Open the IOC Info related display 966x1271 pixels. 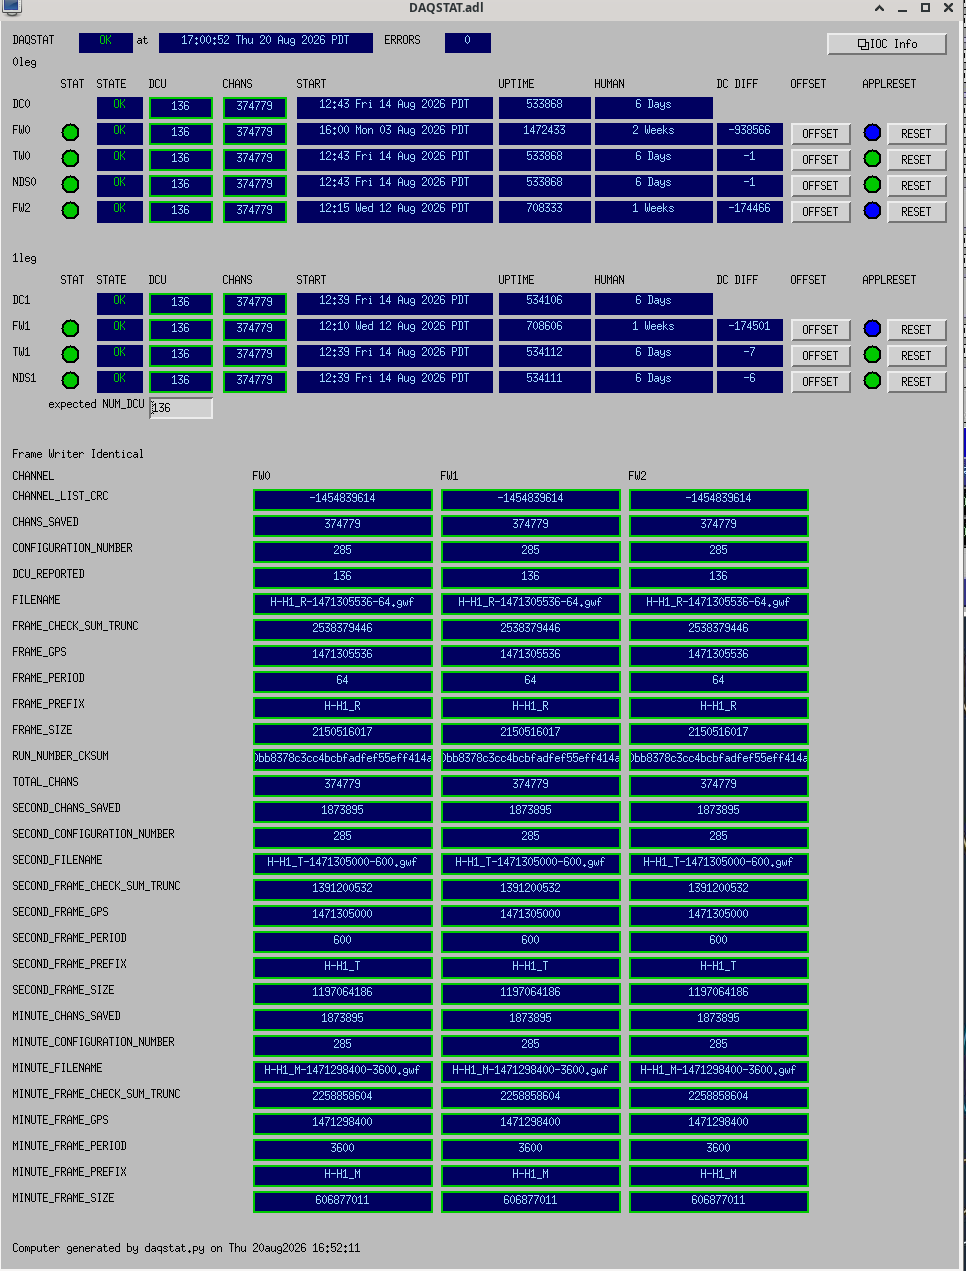coord(887,44)
